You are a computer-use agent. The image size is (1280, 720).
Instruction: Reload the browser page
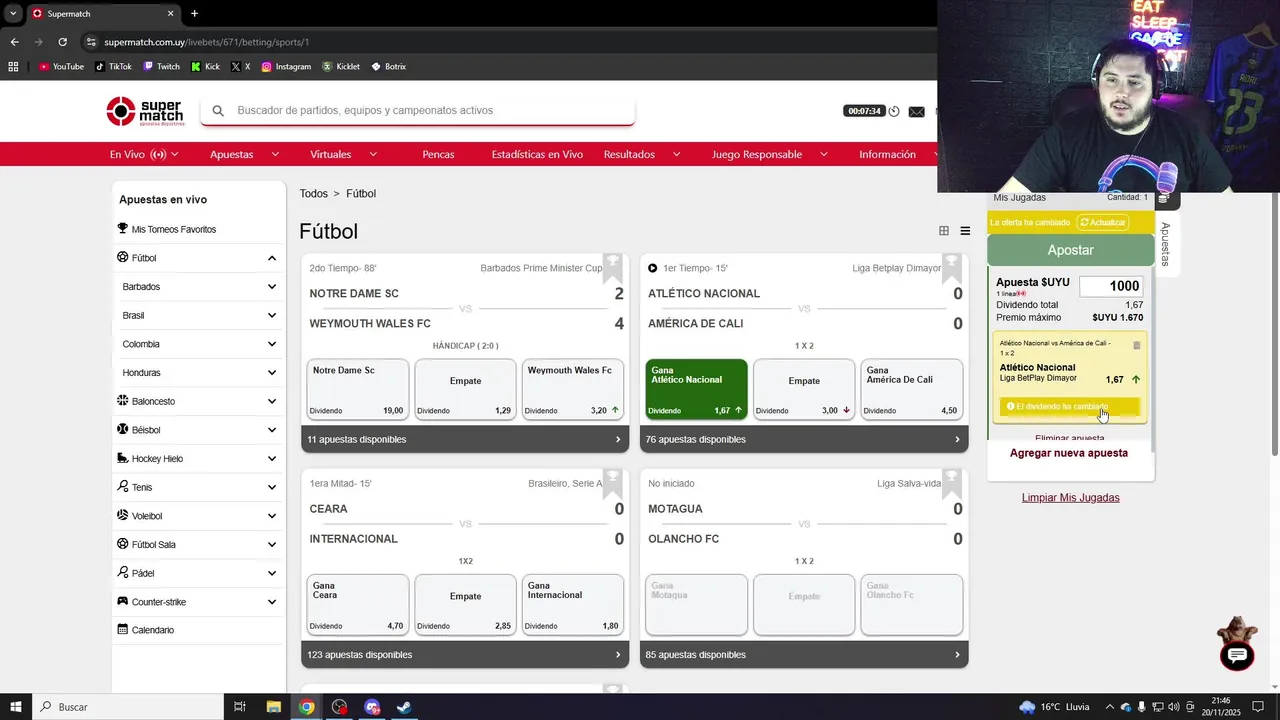tap(62, 42)
